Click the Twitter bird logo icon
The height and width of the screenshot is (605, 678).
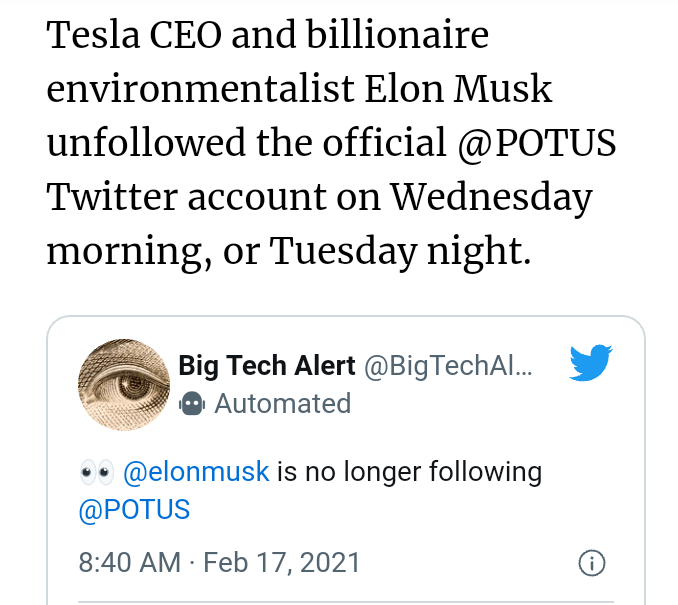(590, 364)
